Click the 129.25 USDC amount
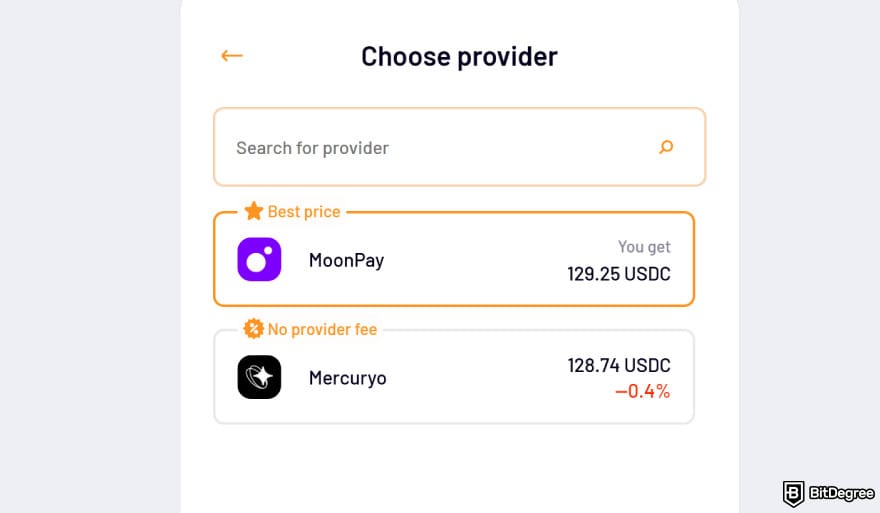880x513 pixels. [x=619, y=273]
